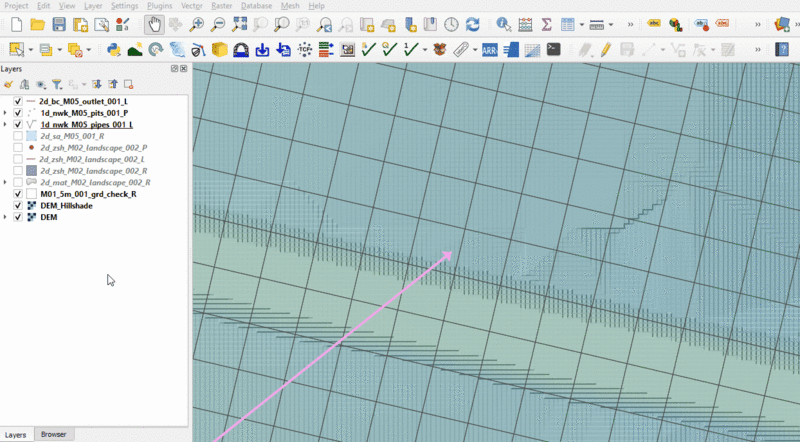Viewport: 800px width, 442px height.
Task: Expand the 1d_nwk_M05_pits_001_P layer tree
Action: [6, 113]
